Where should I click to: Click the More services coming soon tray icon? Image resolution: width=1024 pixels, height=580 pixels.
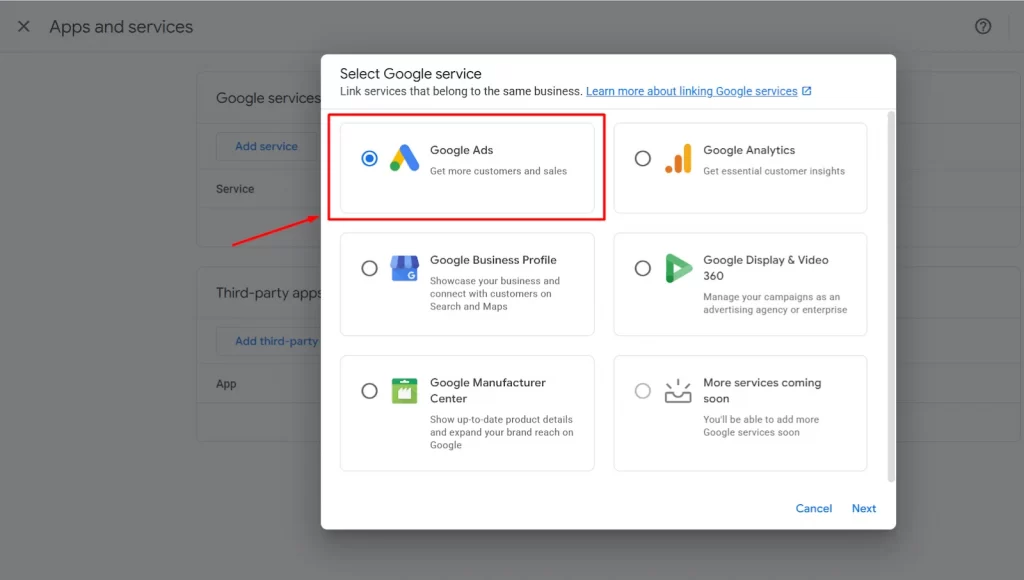point(678,391)
